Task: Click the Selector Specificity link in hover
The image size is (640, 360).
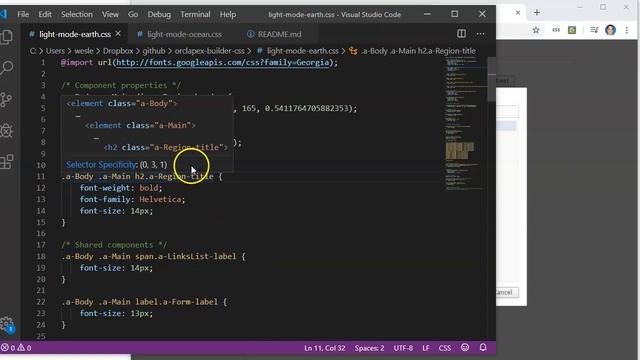Action: (102, 164)
